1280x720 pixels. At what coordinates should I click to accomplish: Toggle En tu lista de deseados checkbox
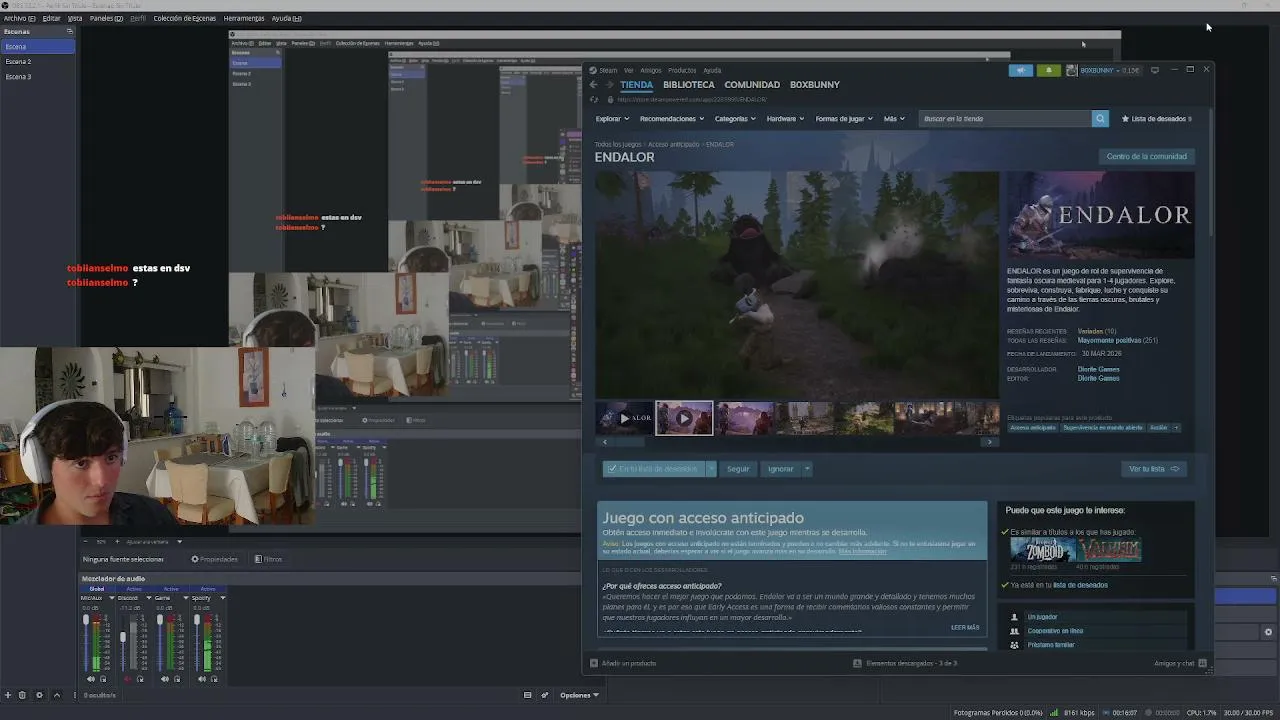(x=655, y=469)
